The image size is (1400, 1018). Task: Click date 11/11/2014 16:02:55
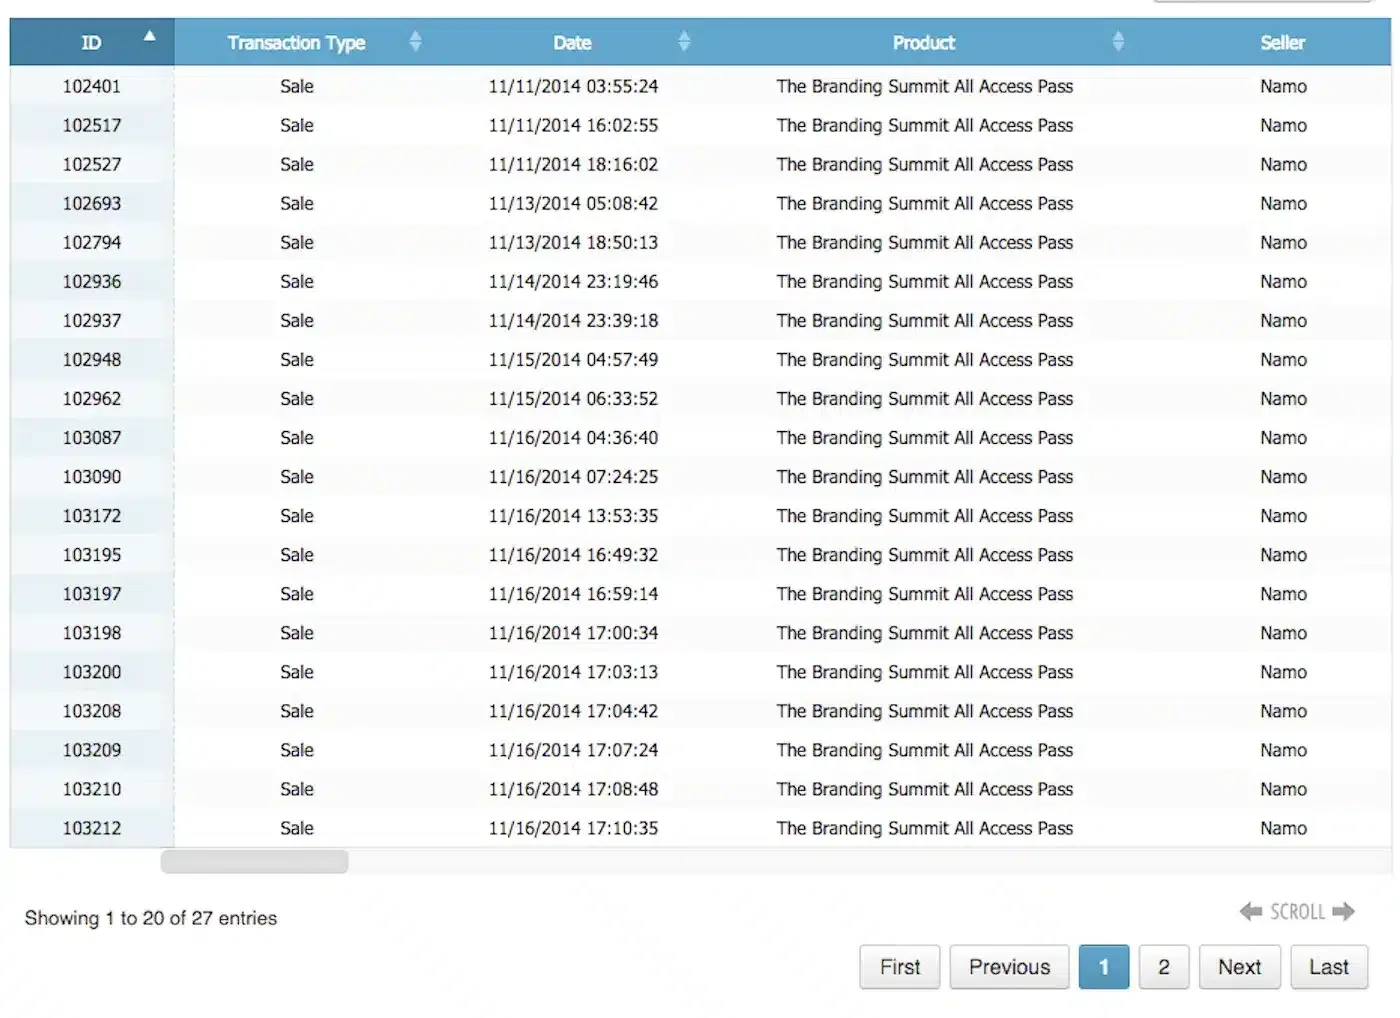point(573,125)
